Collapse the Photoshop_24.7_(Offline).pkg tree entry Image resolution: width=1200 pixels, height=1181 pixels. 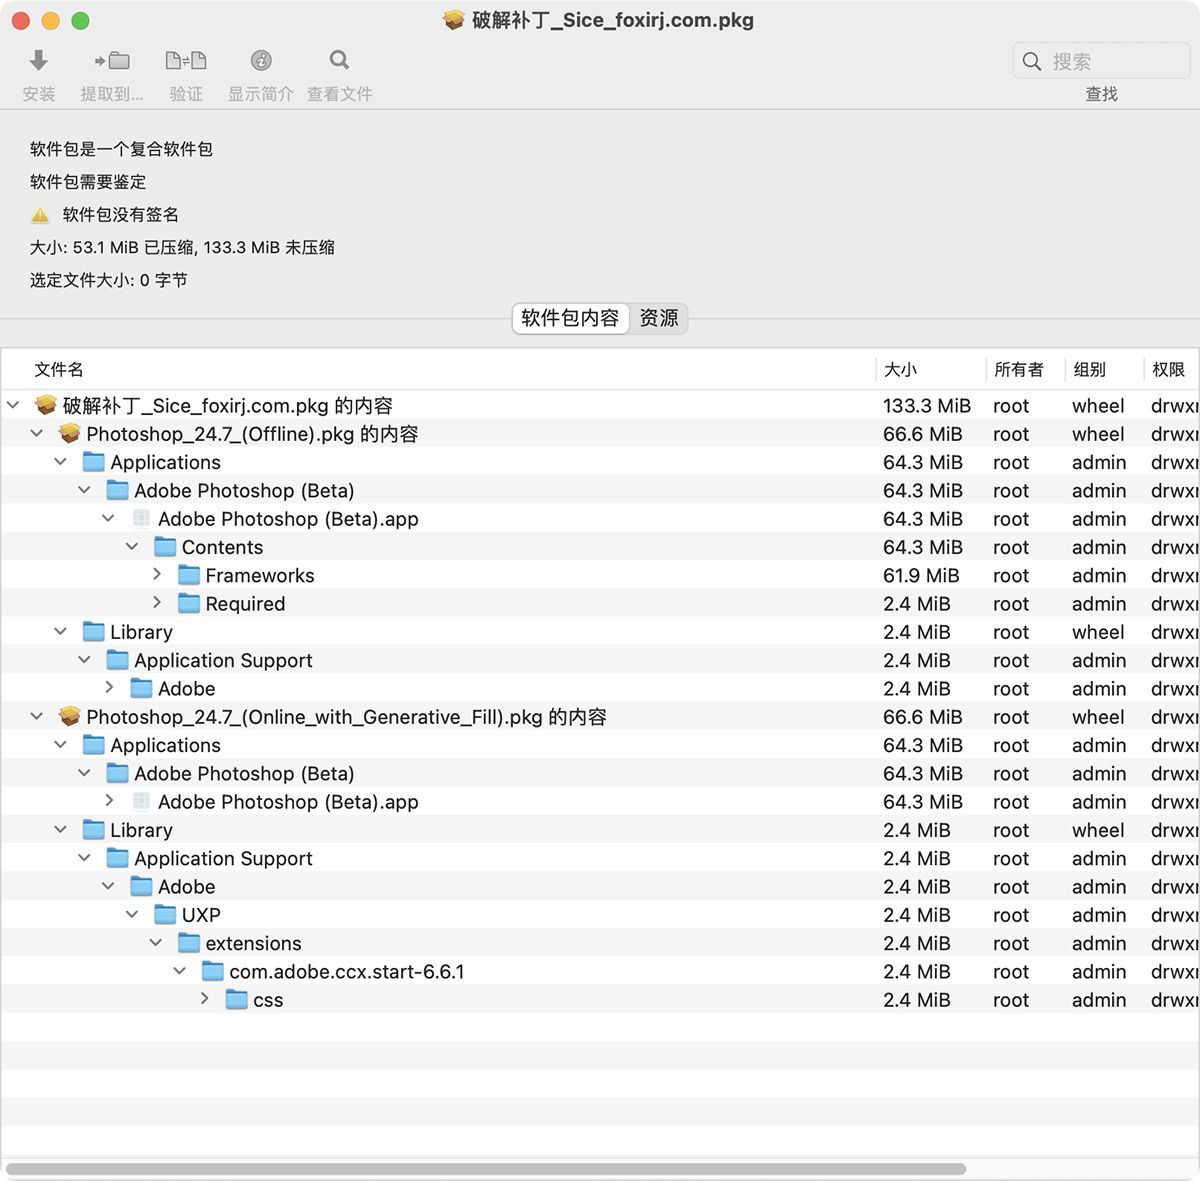click(36, 433)
